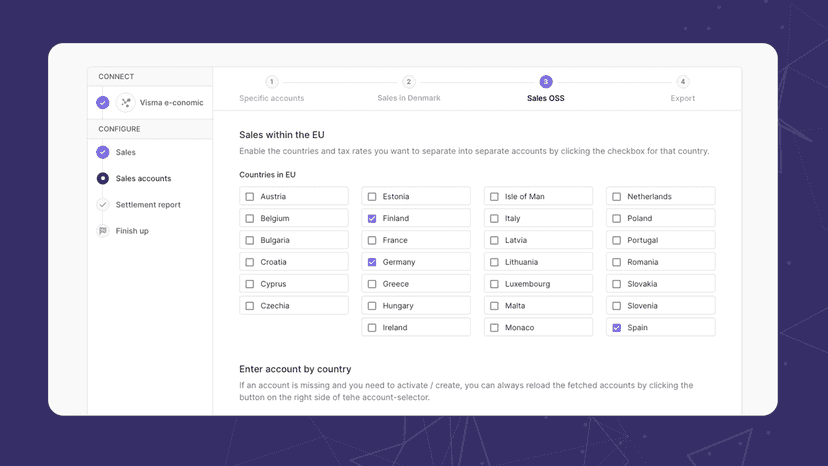Open the Specific accounts step label

click(271, 98)
